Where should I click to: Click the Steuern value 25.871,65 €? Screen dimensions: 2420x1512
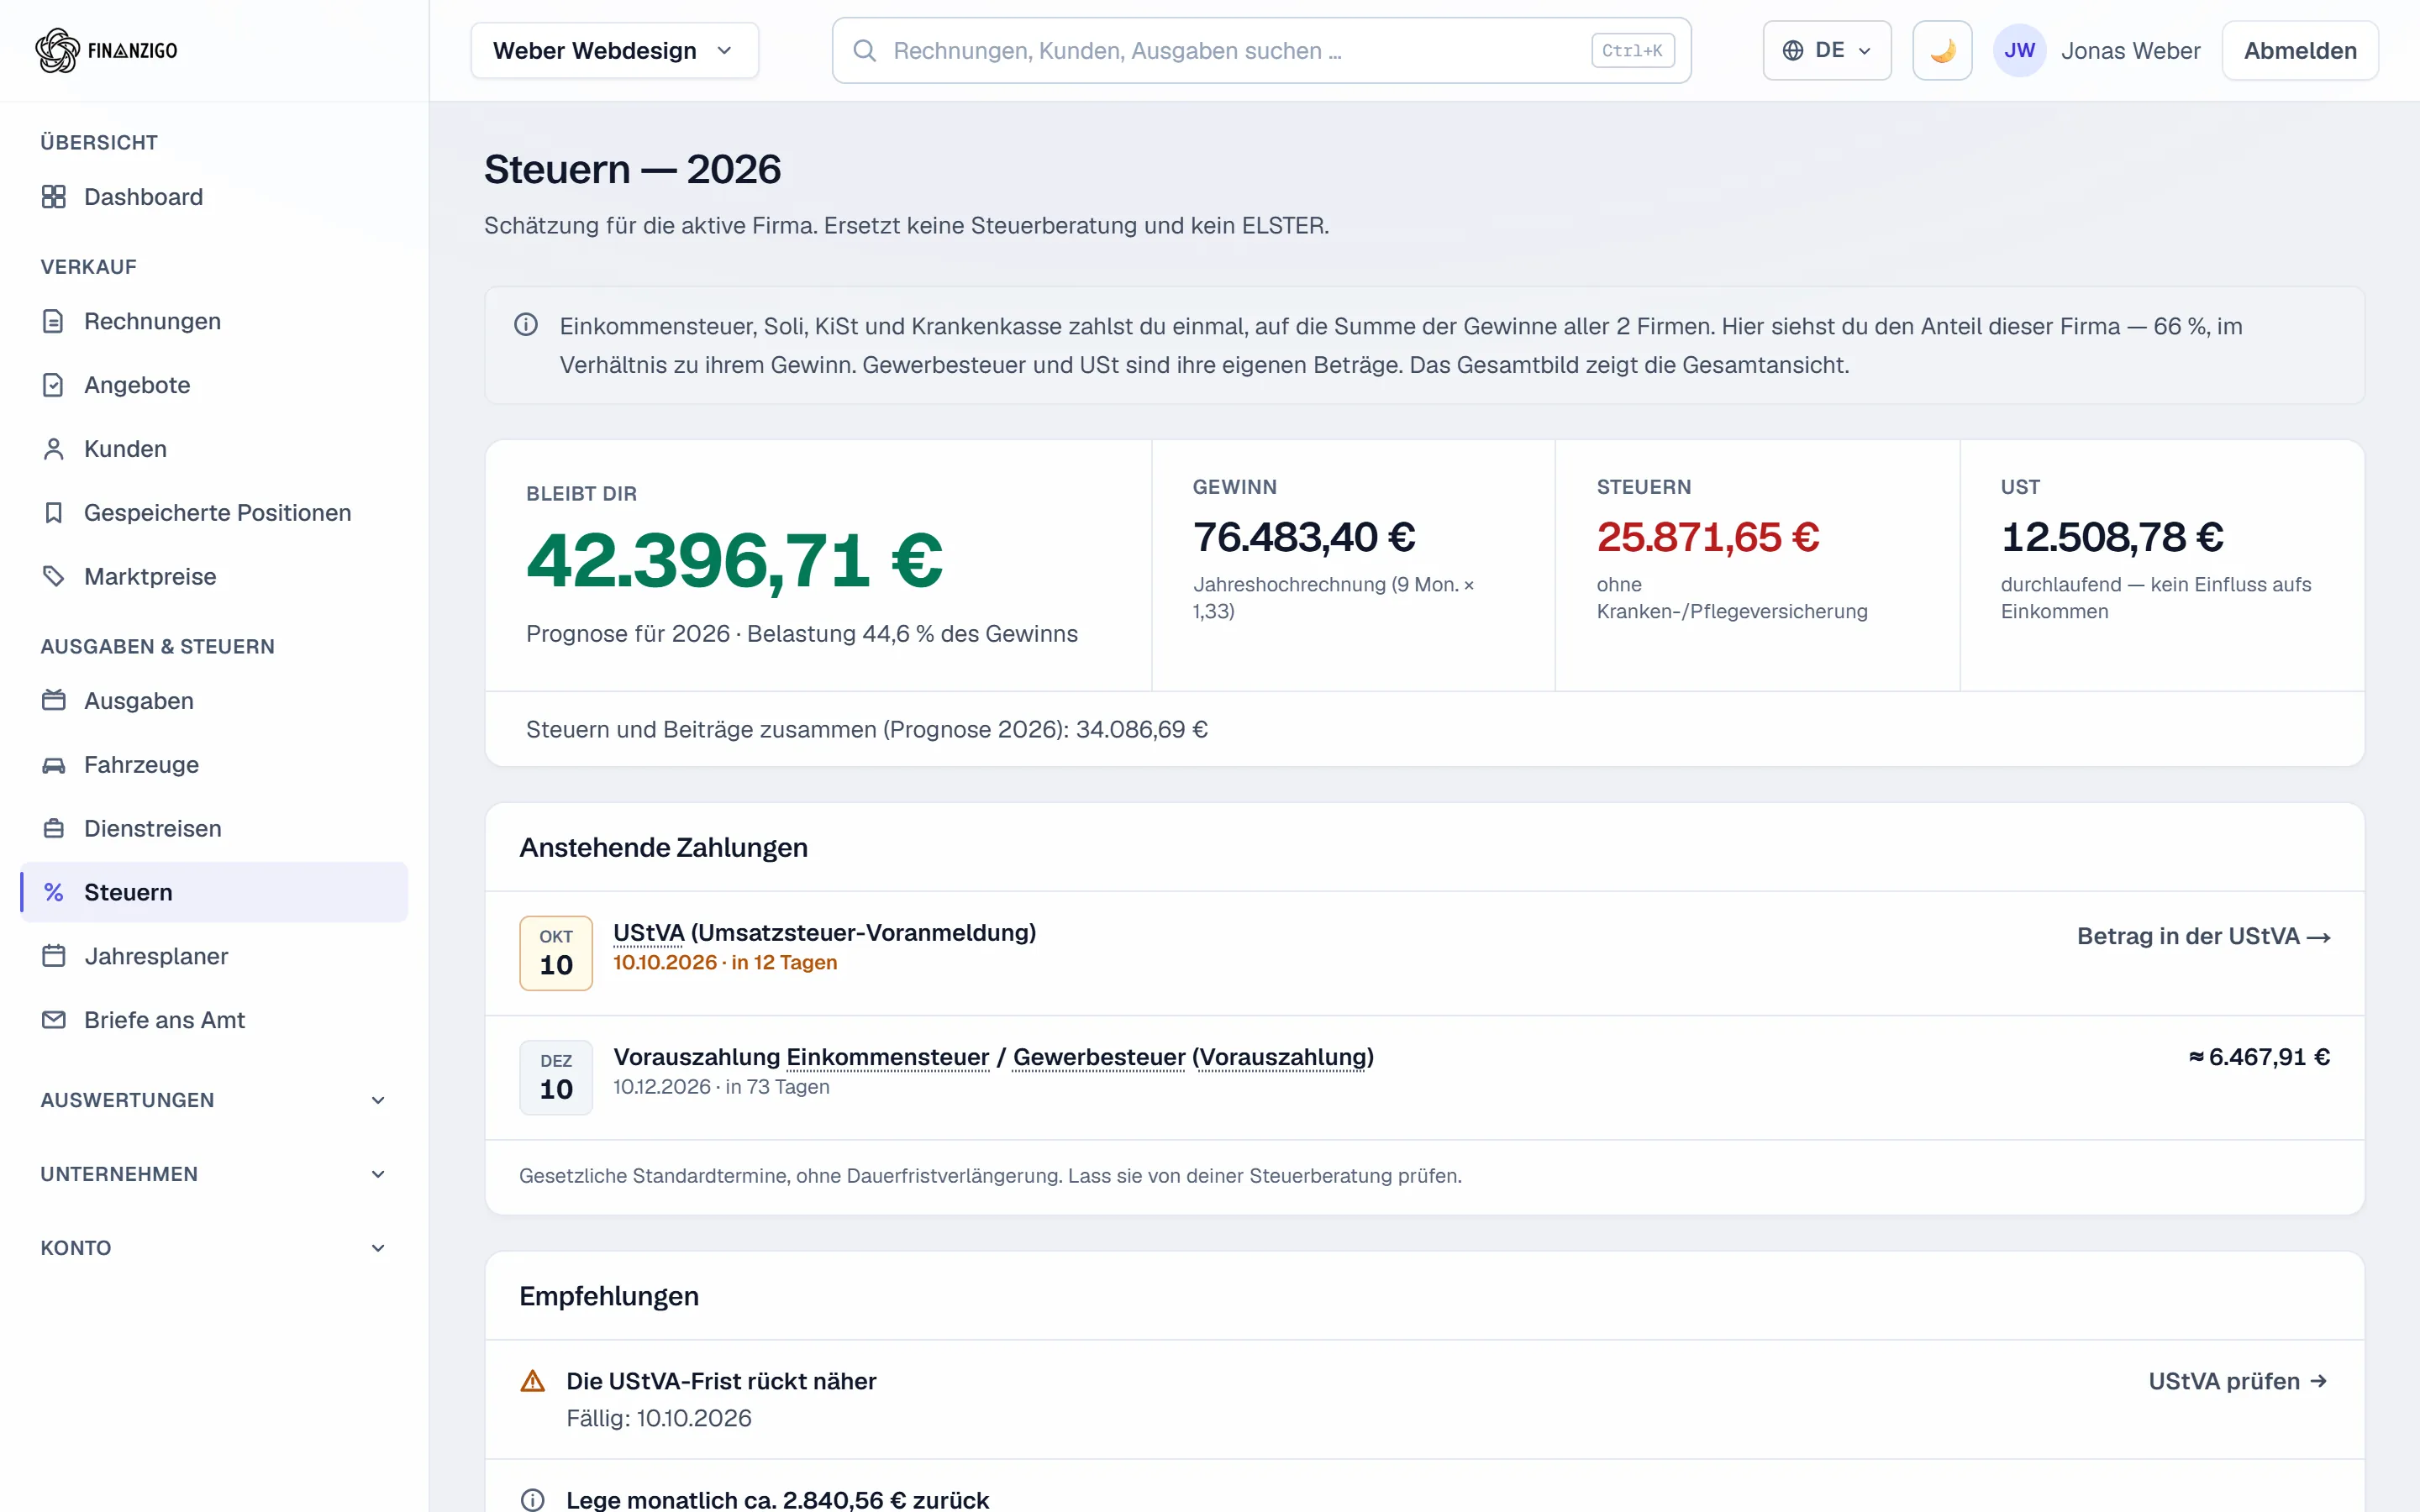coord(1708,537)
